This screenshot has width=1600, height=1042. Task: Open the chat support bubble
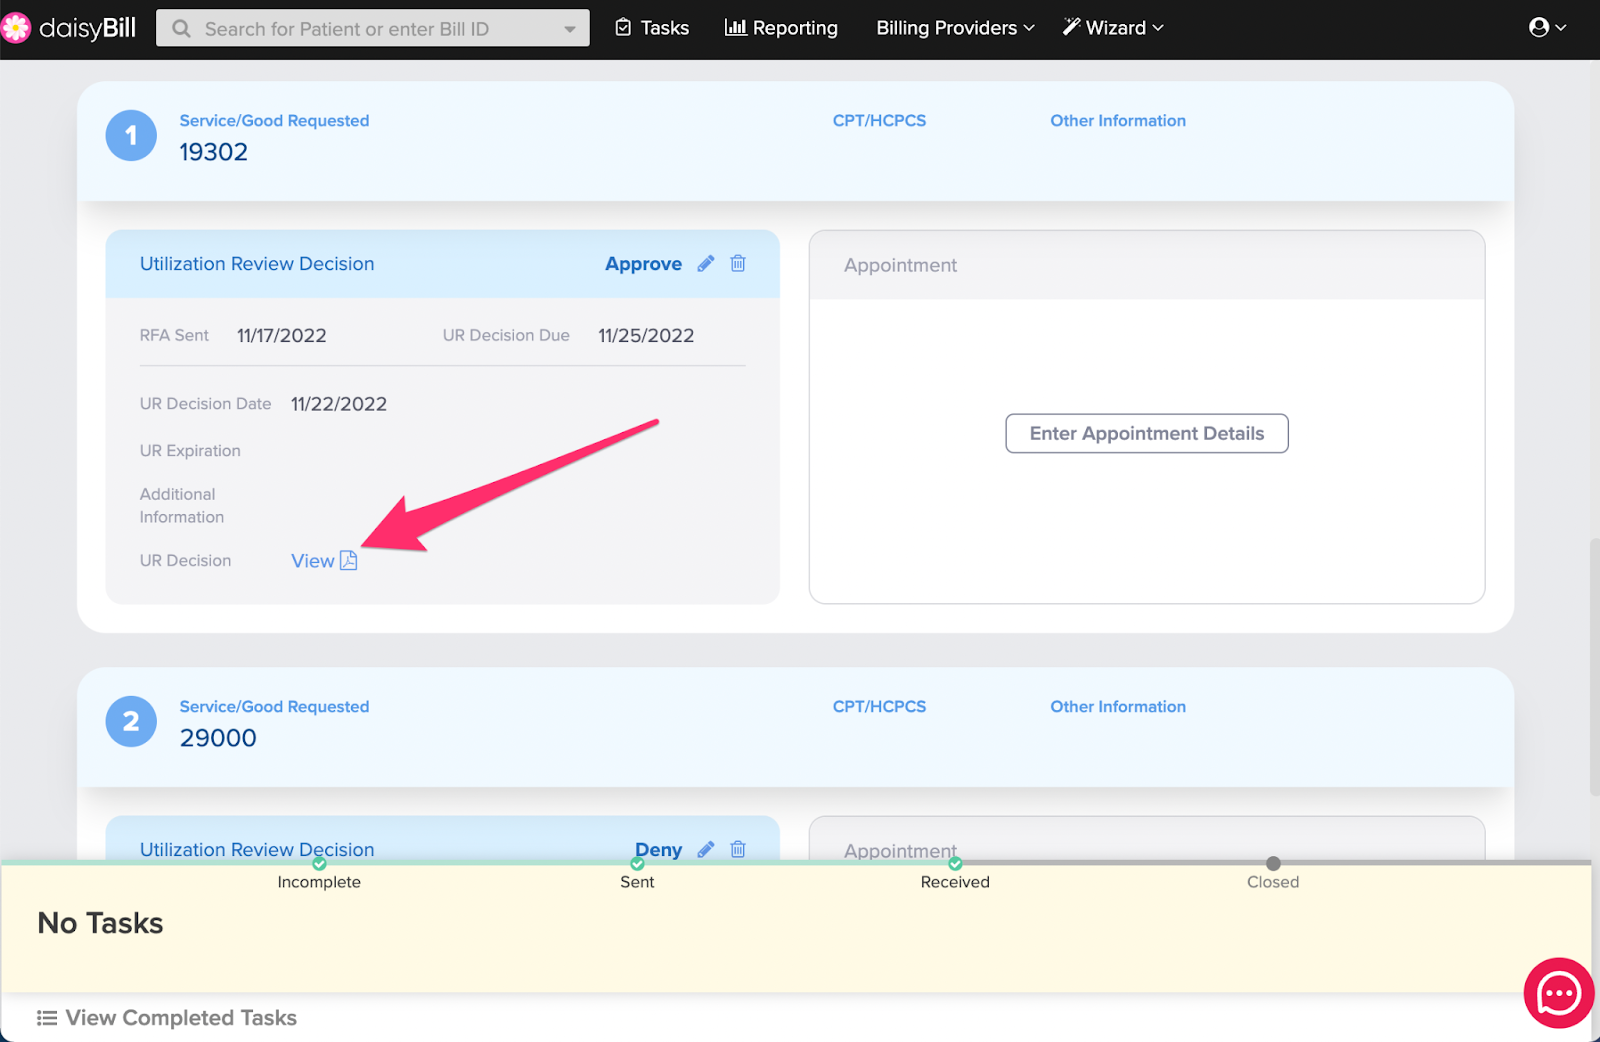click(x=1558, y=993)
